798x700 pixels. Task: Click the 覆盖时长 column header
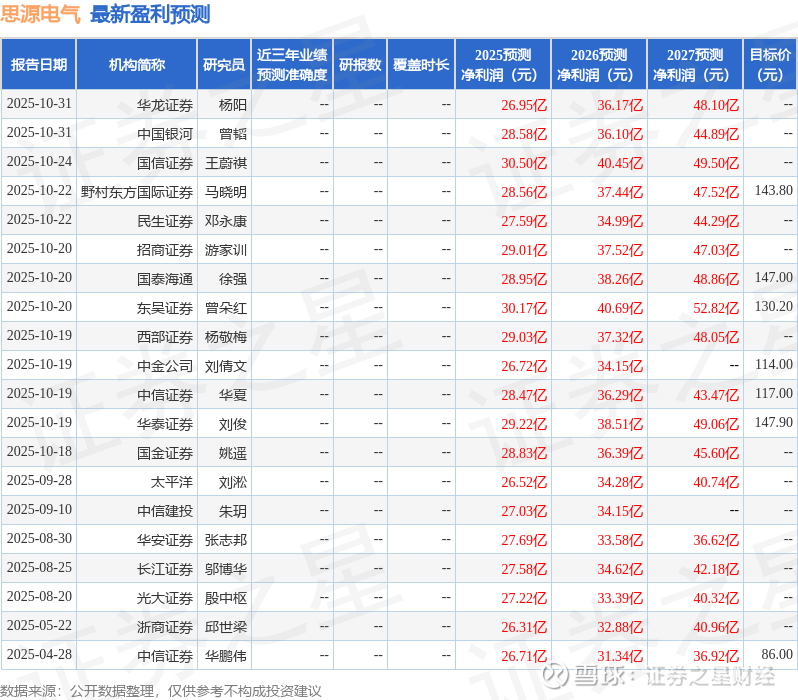pyautogui.click(x=421, y=65)
